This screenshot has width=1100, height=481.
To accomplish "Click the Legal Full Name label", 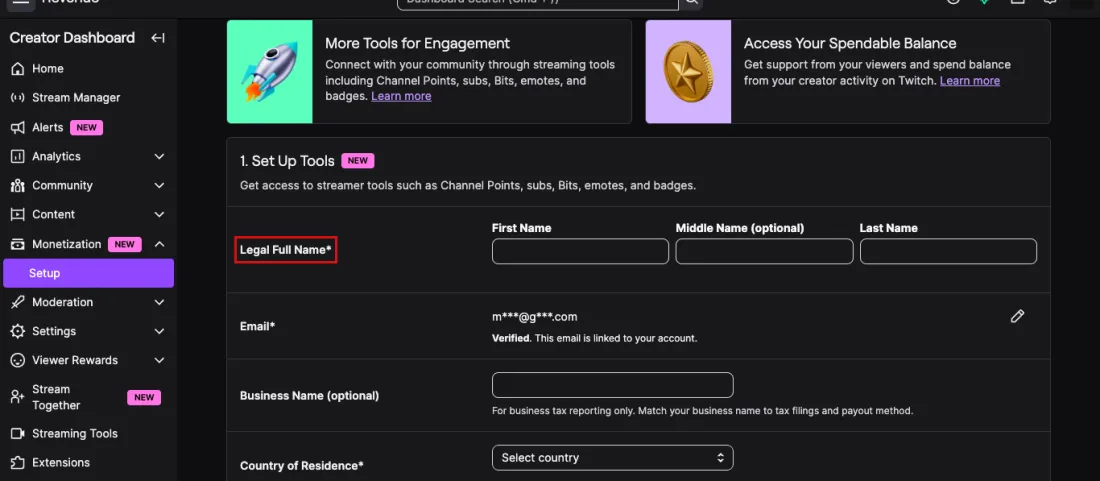I will [286, 250].
